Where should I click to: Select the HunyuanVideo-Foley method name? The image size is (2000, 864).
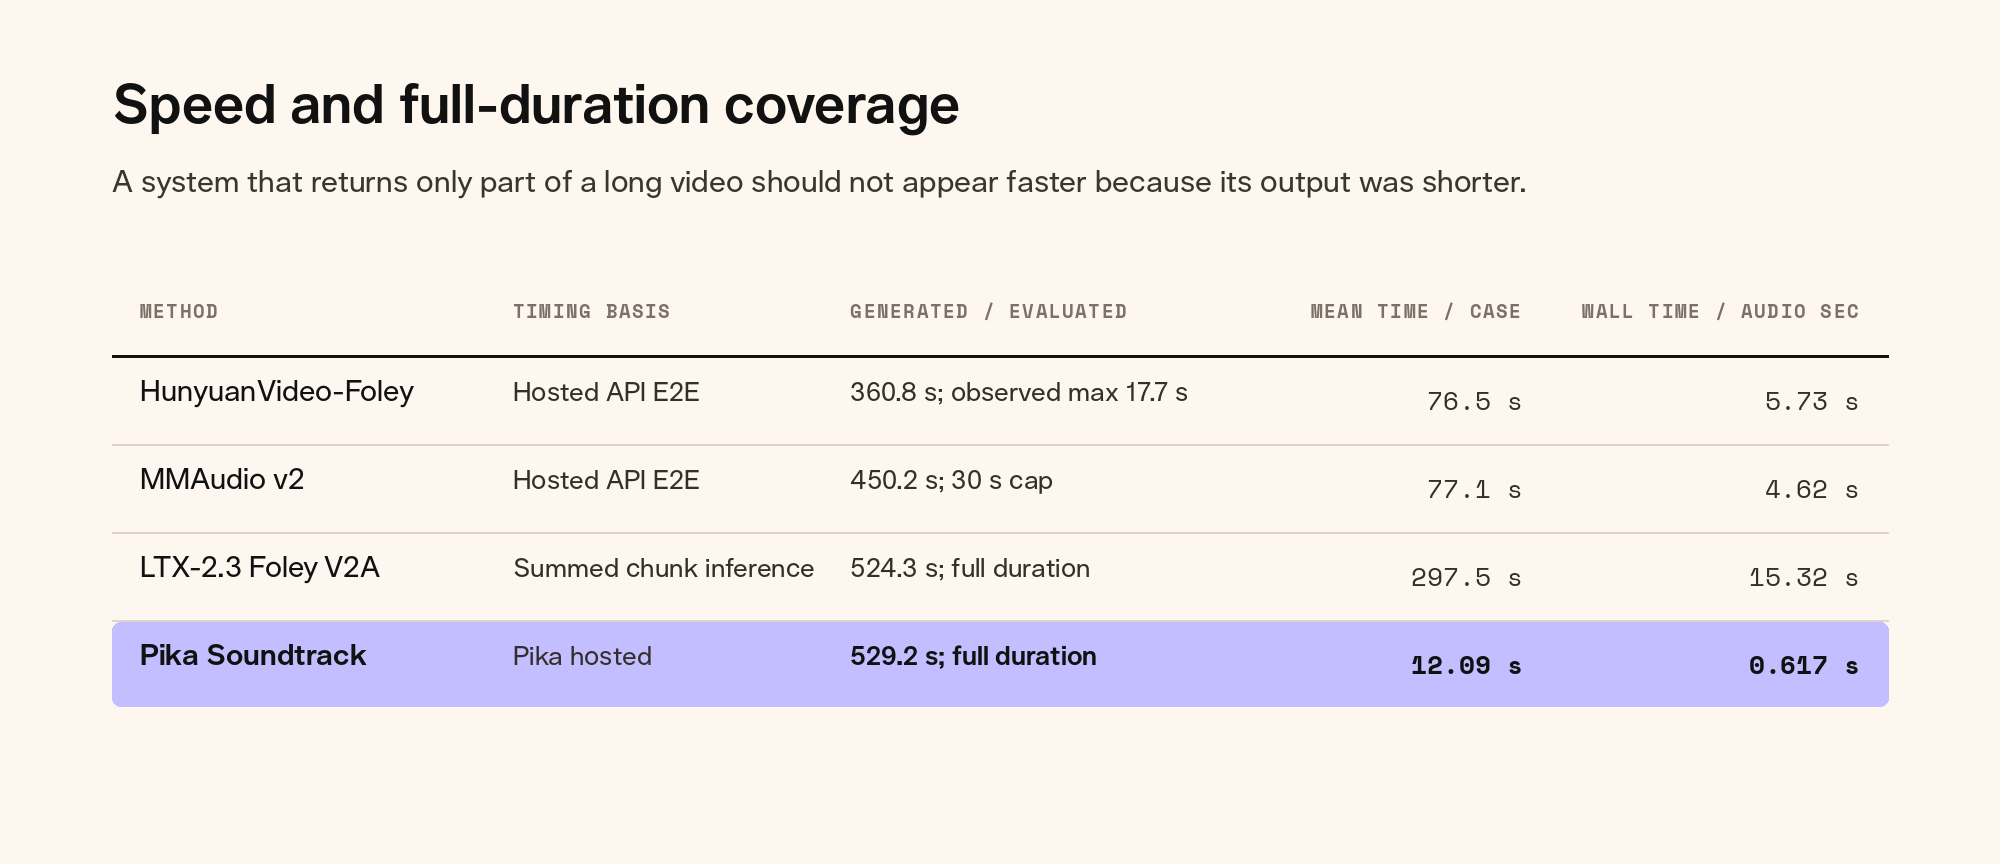[x=277, y=391]
